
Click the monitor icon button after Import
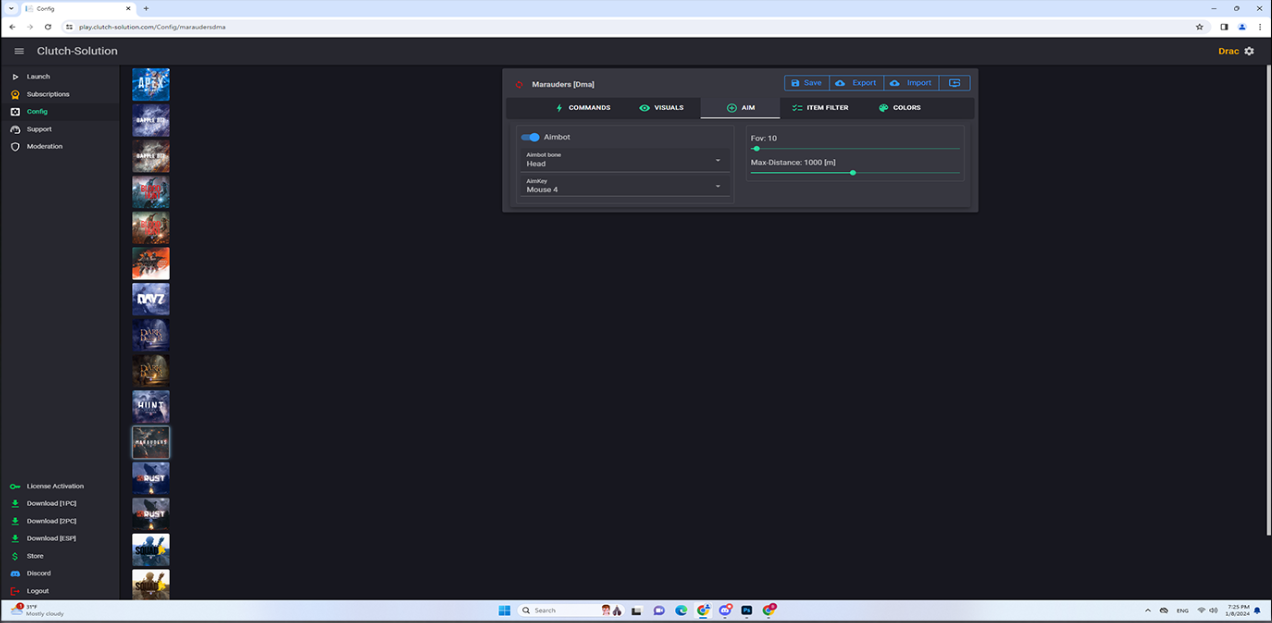pyautogui.click(x=954, y=83)
